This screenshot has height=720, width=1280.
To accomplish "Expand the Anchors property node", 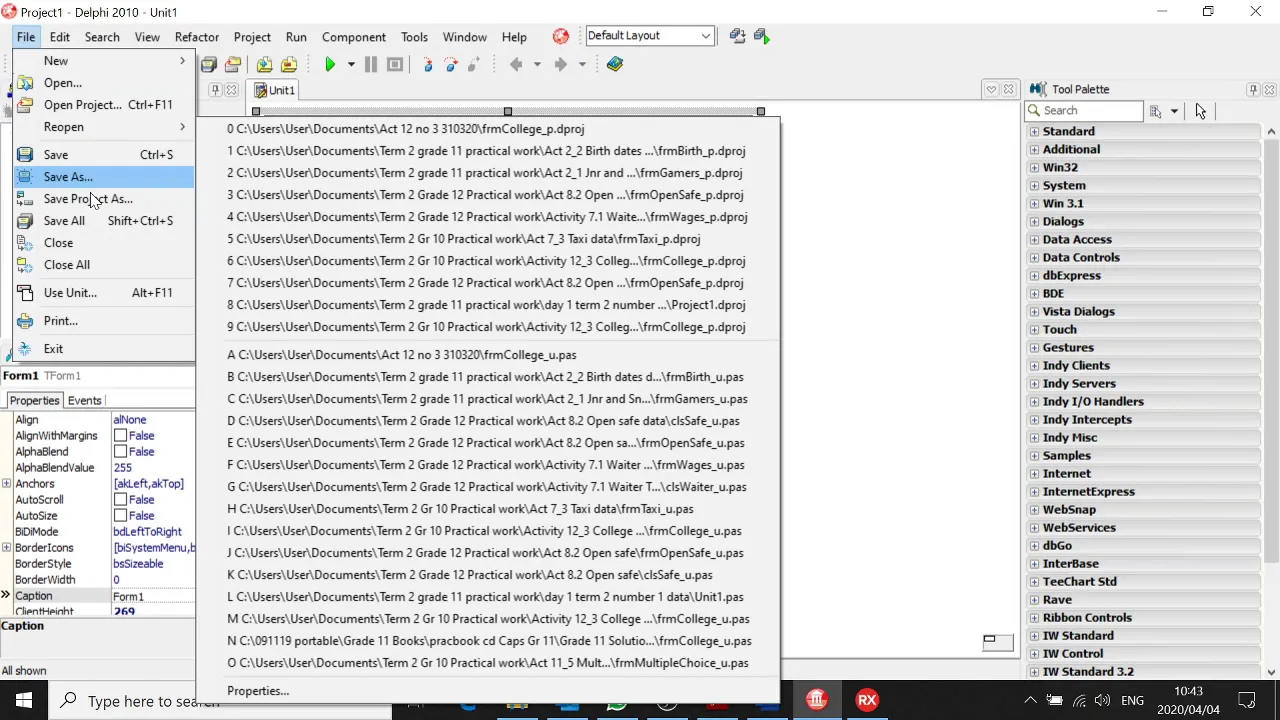I will 7,484.
